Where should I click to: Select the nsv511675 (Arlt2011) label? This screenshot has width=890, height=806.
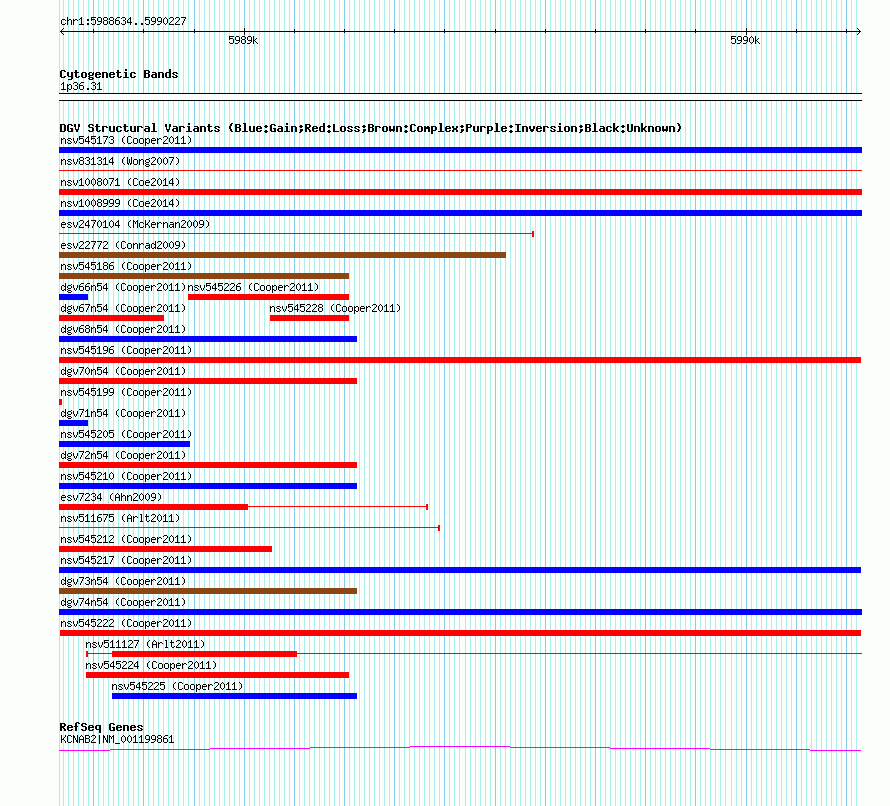point(120,518)
